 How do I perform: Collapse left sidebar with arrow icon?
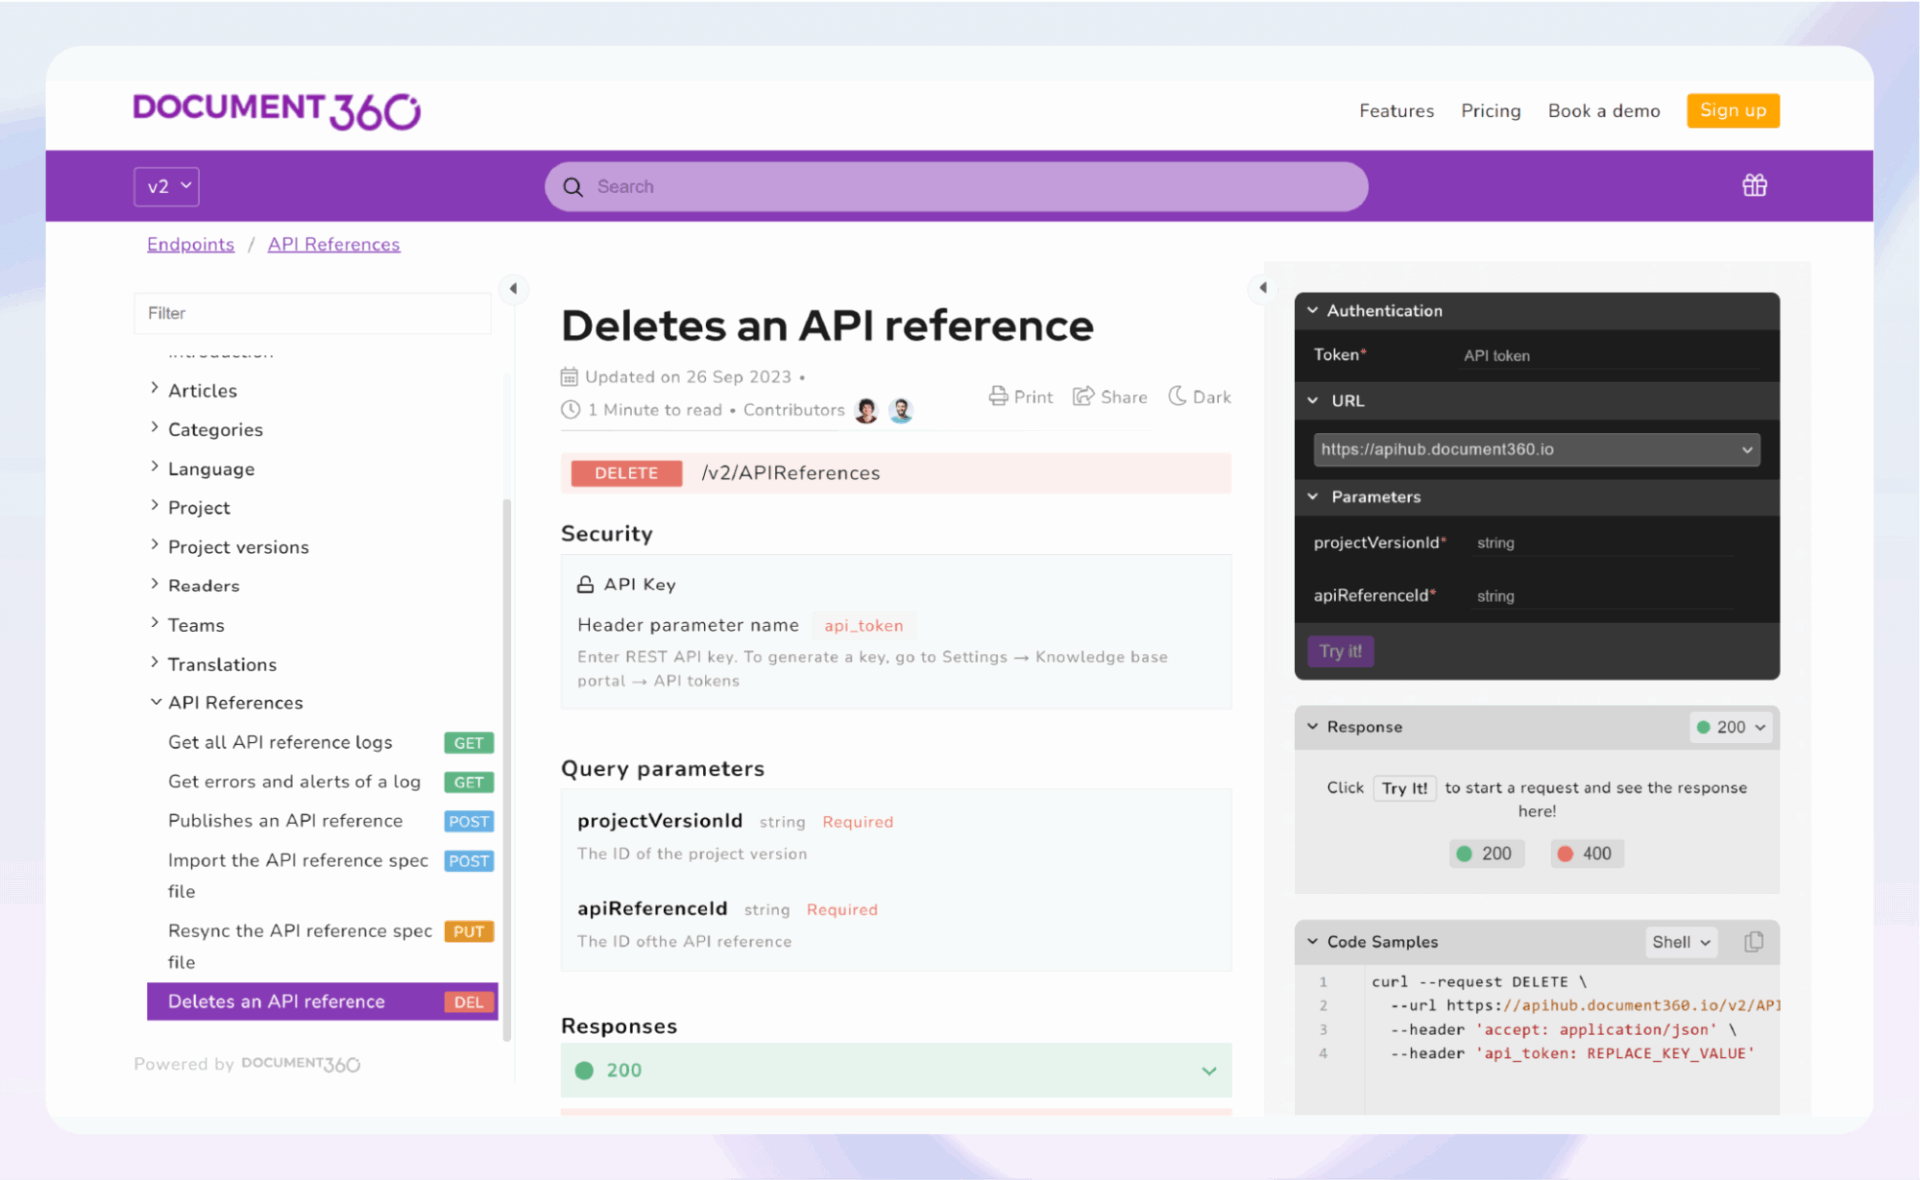(x=513, y=289)
